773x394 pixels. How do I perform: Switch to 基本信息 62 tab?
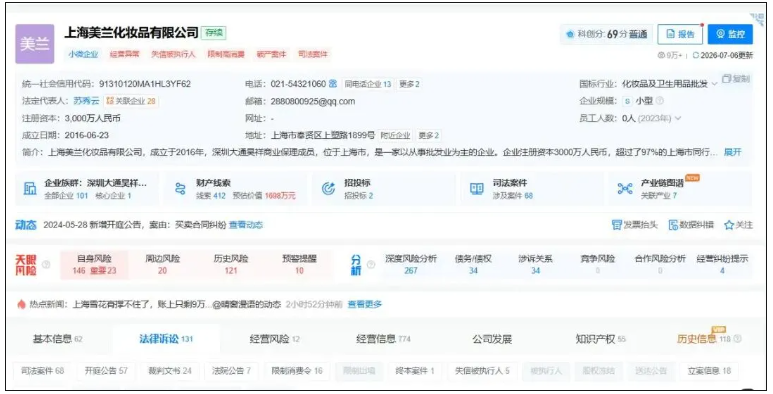pyautogui.click(x=58, y=339)
